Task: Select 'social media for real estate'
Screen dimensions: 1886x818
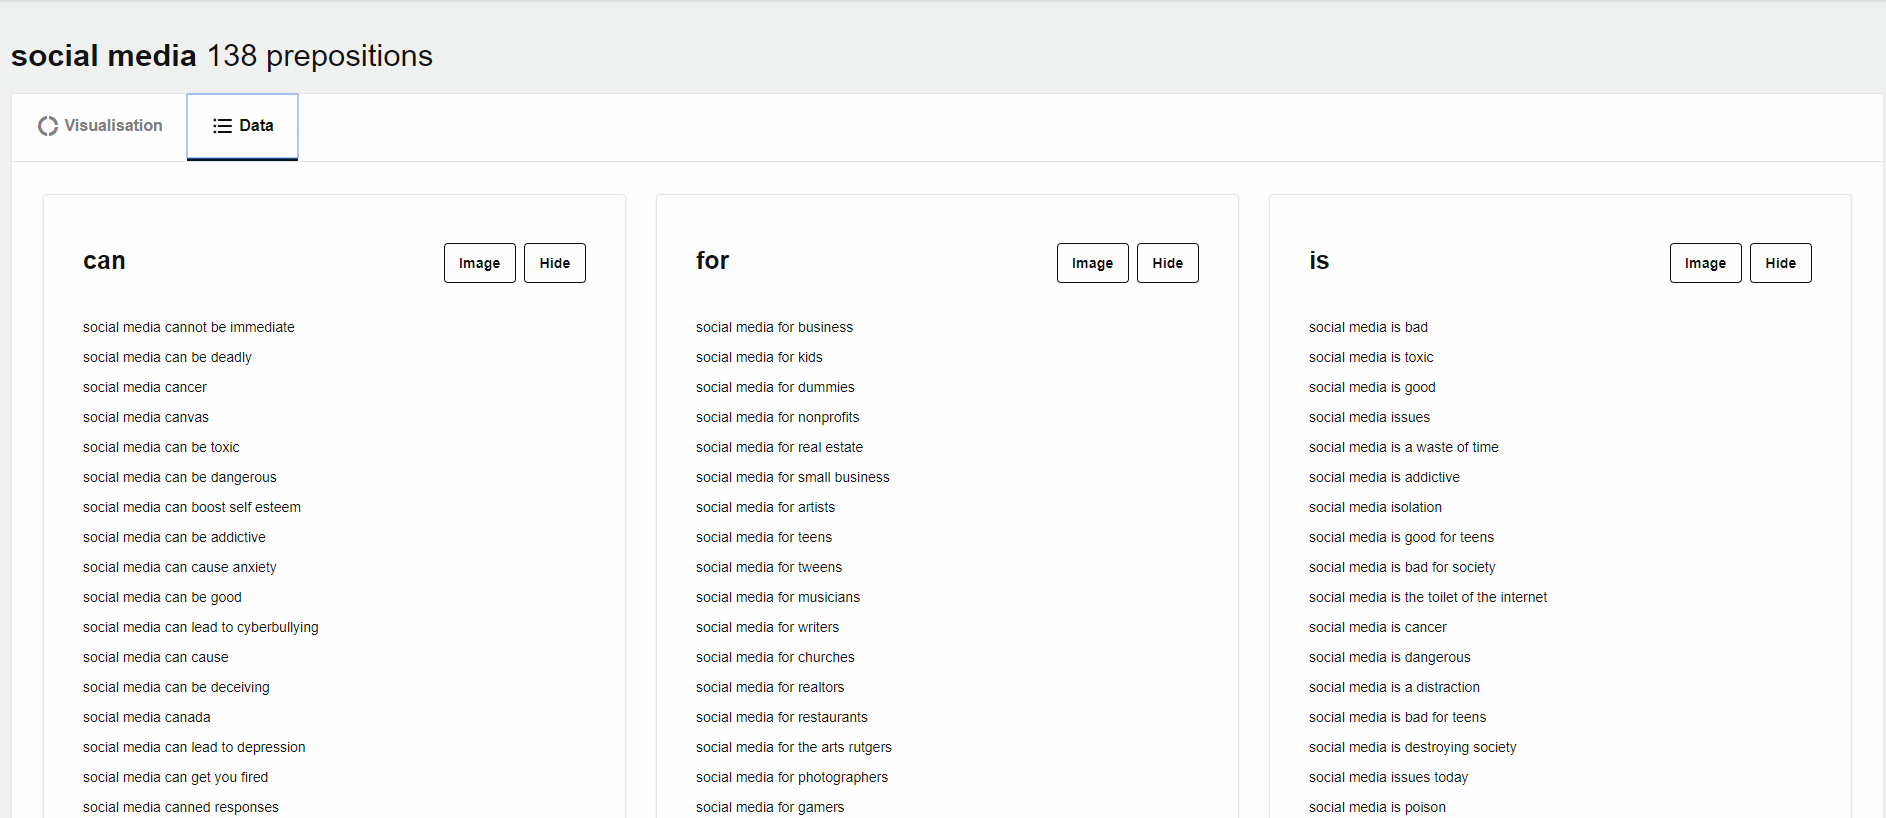Action: (x=779, y=448)
